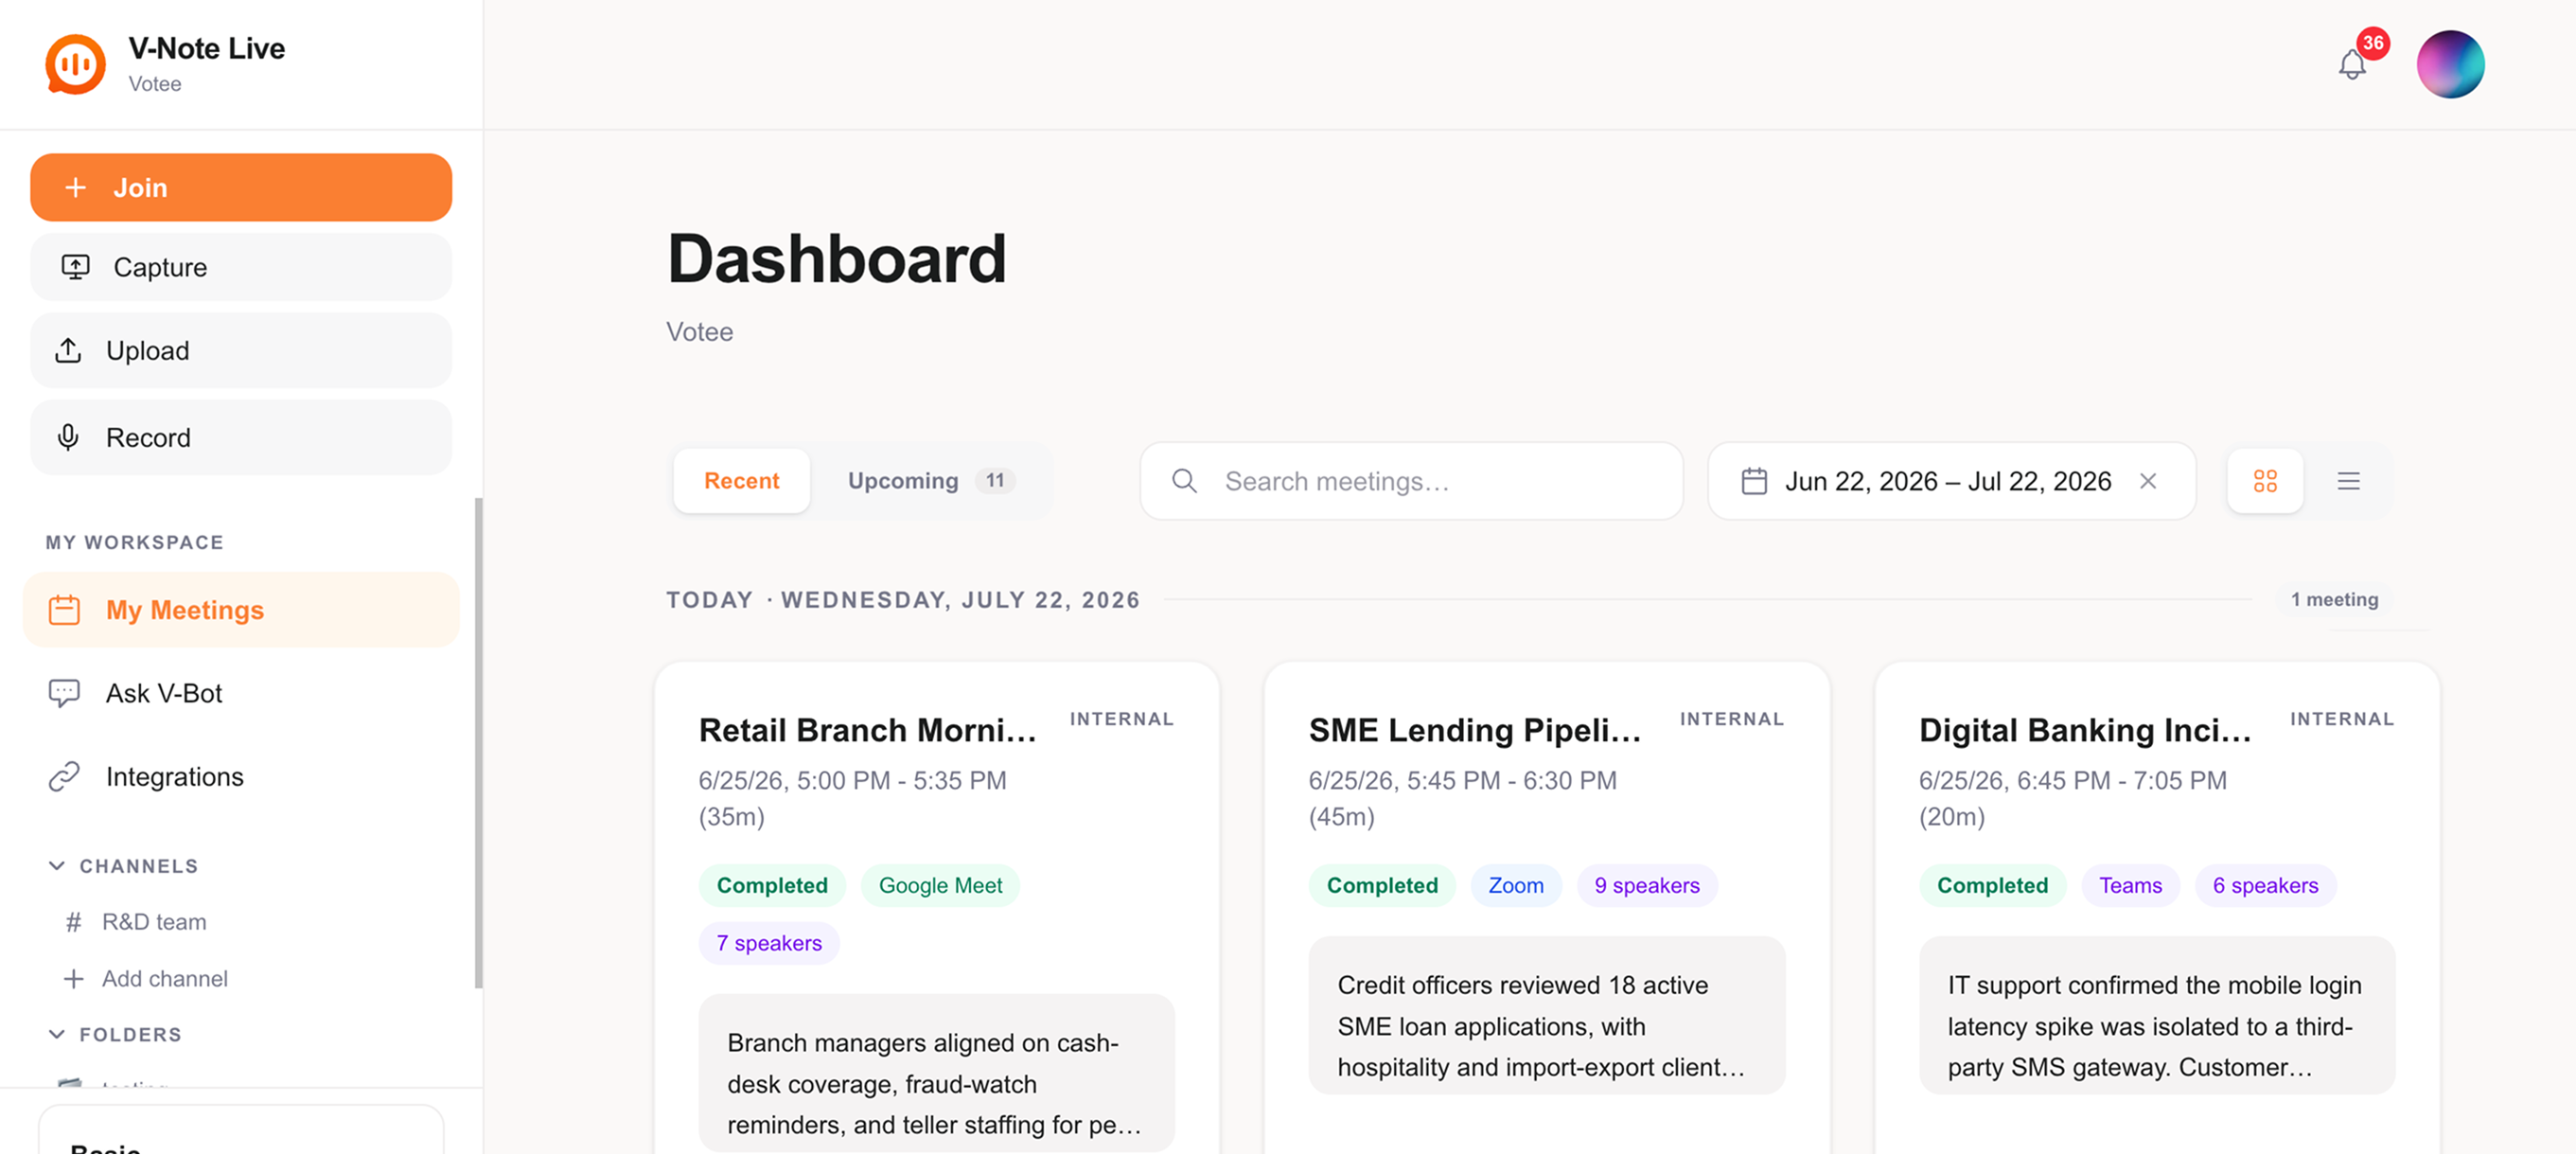This screenshot has width=2576, height=1155.
Task: Click Completed badge on Retail Branch card
Action: click(772, 885)
